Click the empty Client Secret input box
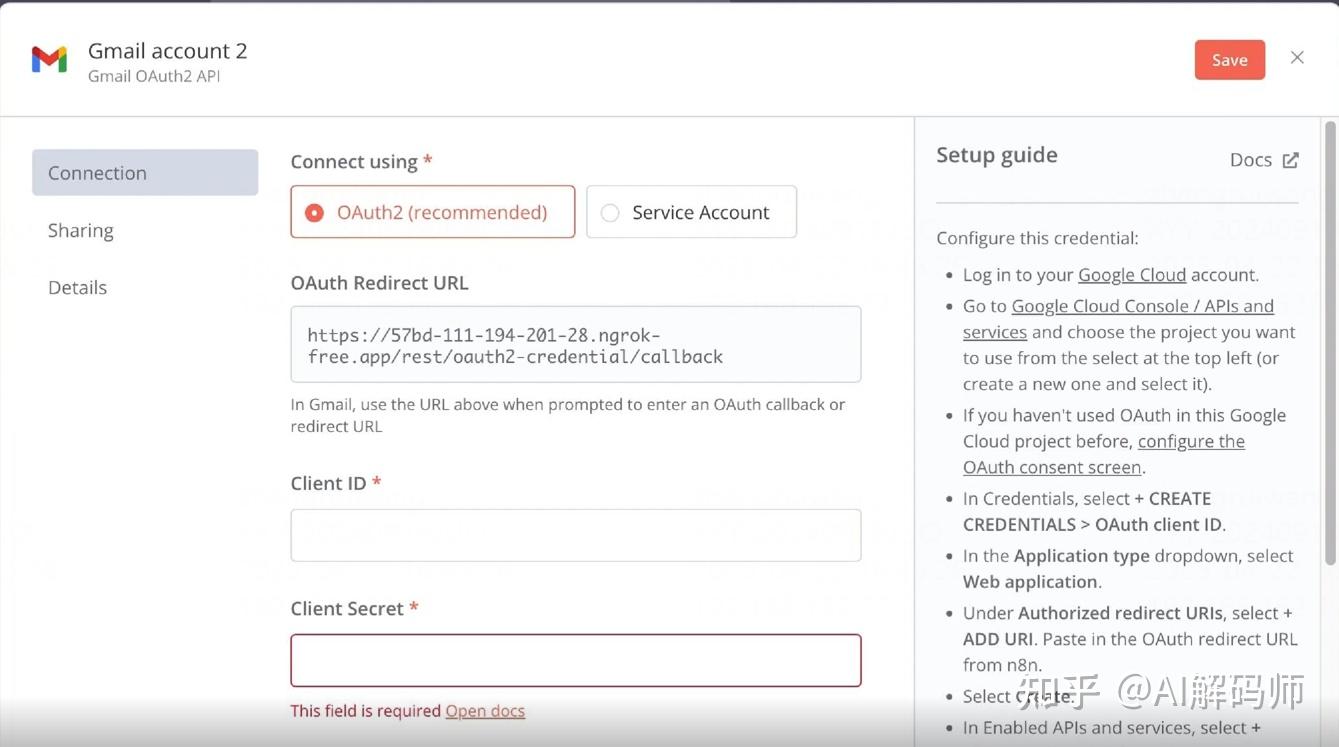 576,660
